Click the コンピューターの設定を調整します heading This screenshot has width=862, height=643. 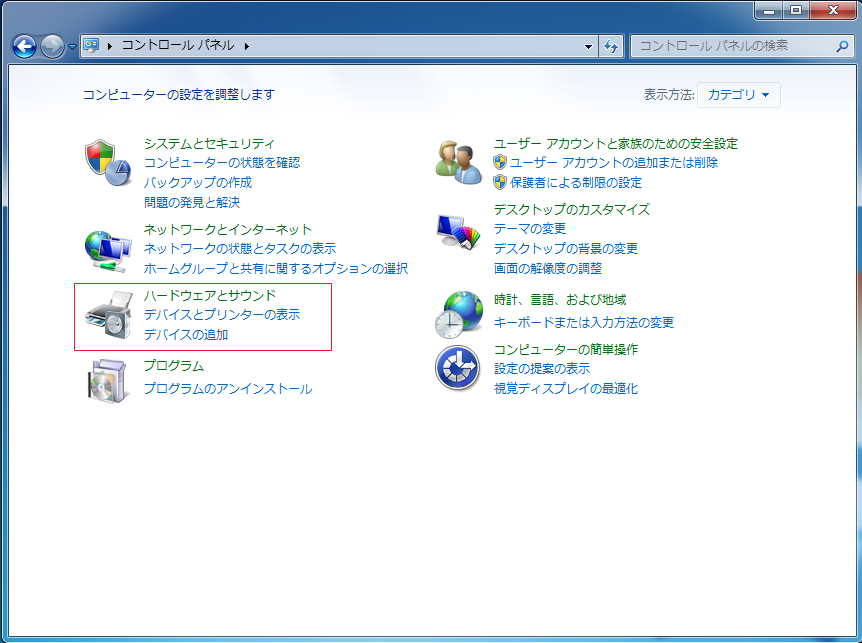click(x=179, y=95)
